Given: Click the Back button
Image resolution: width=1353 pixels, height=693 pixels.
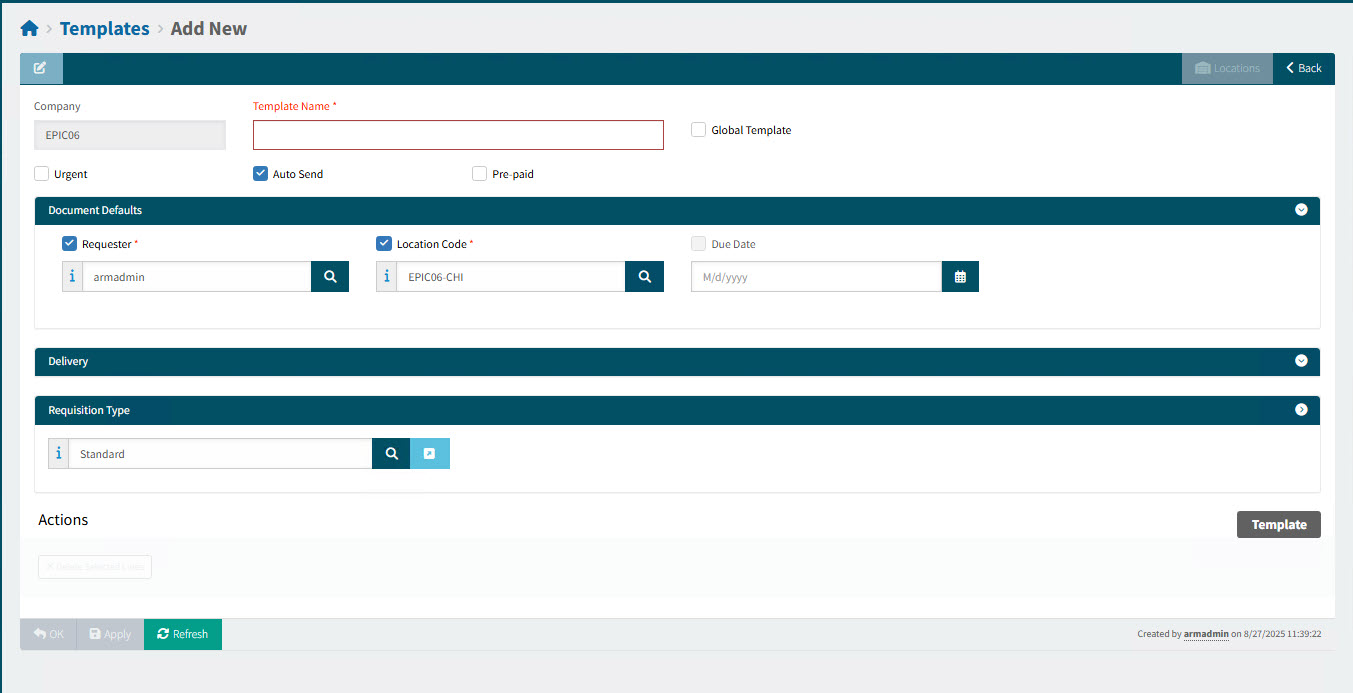Looking at the screenshot, I should click(1303, 67).
